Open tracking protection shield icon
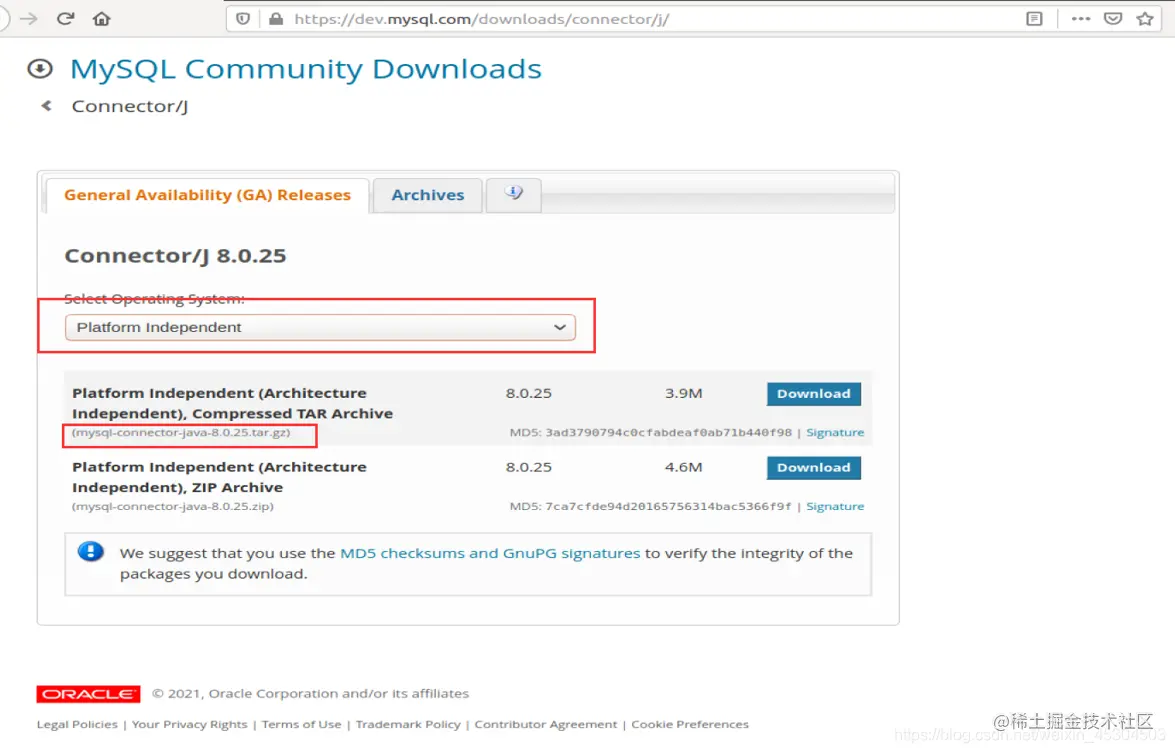The image size is (1175, 753). click(243, 19)
